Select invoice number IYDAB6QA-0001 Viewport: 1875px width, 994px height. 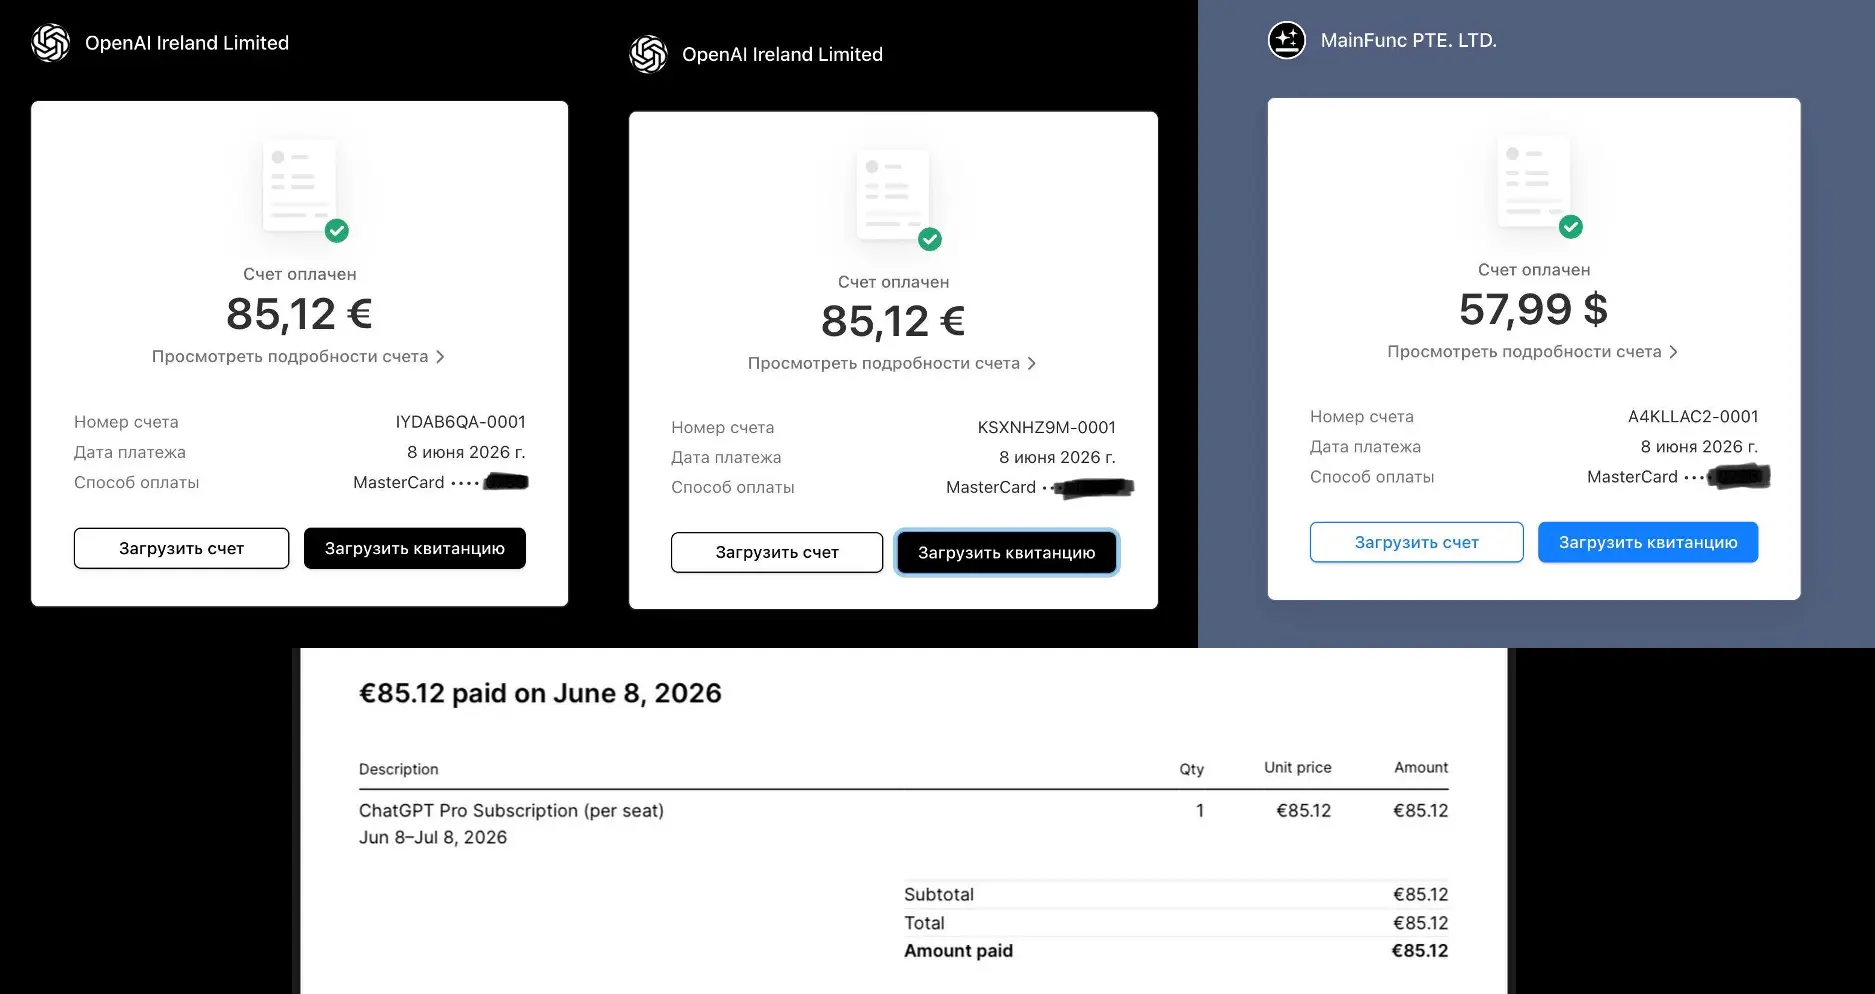pos(460,422)
